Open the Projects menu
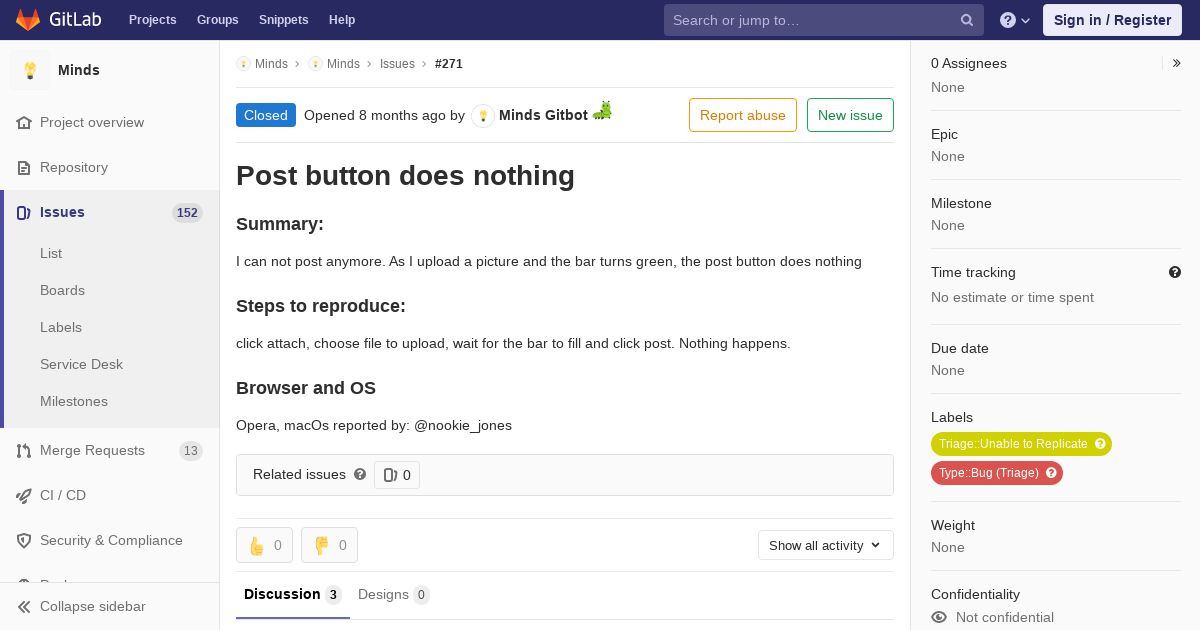Viewport: 1200px width, 630px height. [153, 20]
